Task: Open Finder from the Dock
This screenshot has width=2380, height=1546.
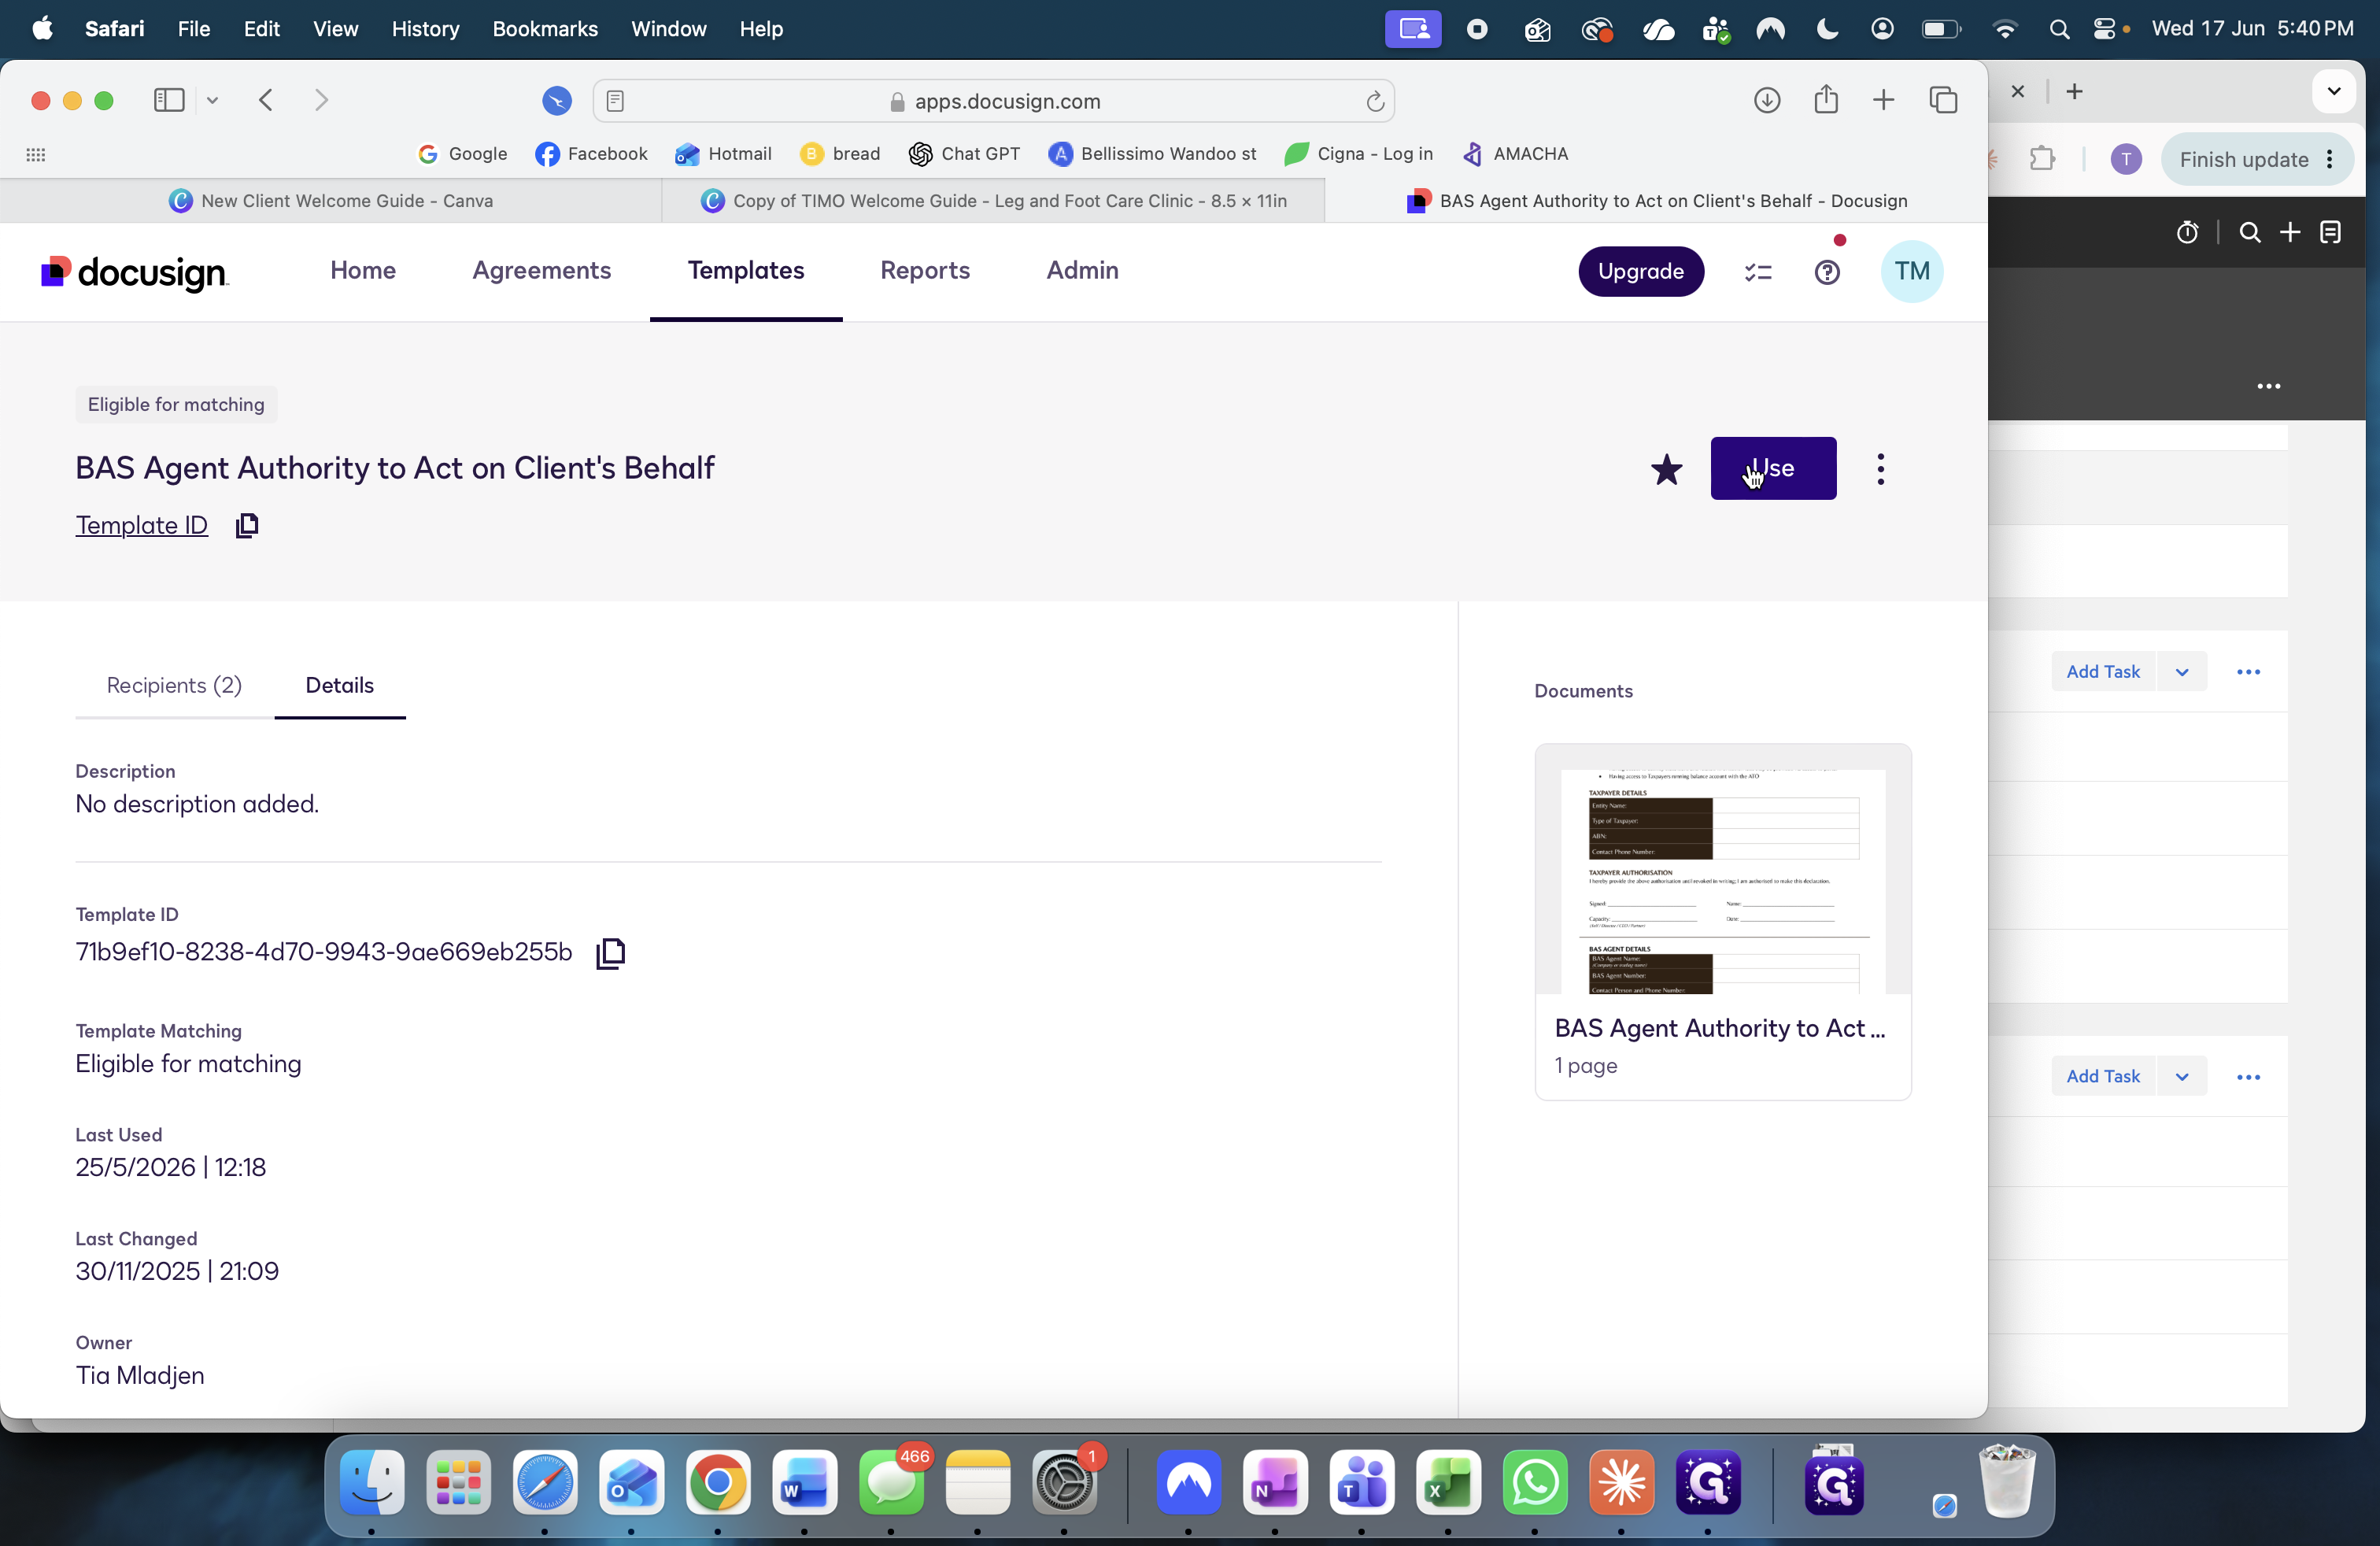Action: click(372, 1483)
